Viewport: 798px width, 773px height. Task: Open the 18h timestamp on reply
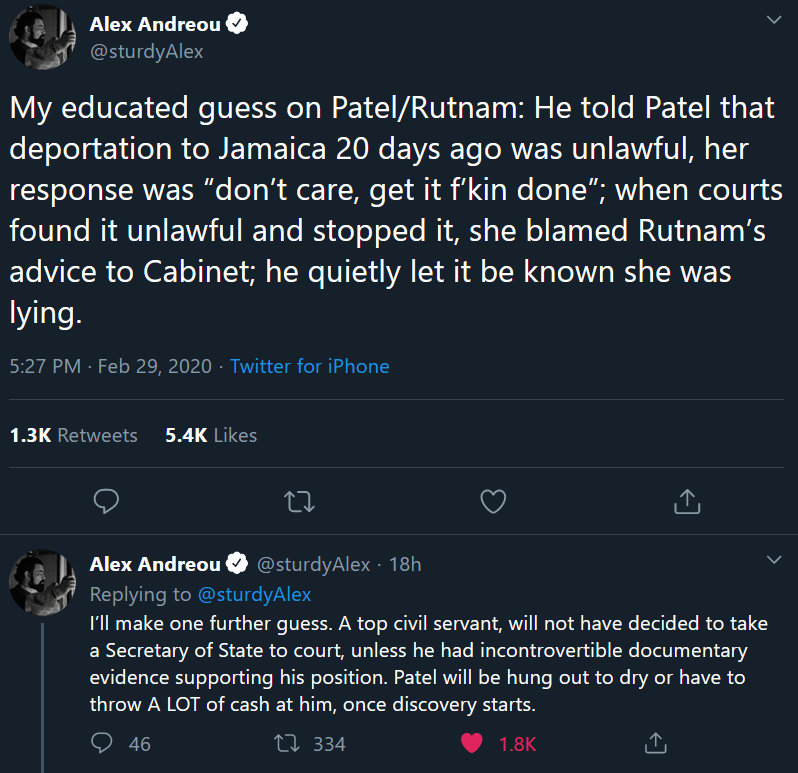tap(405, 564)
